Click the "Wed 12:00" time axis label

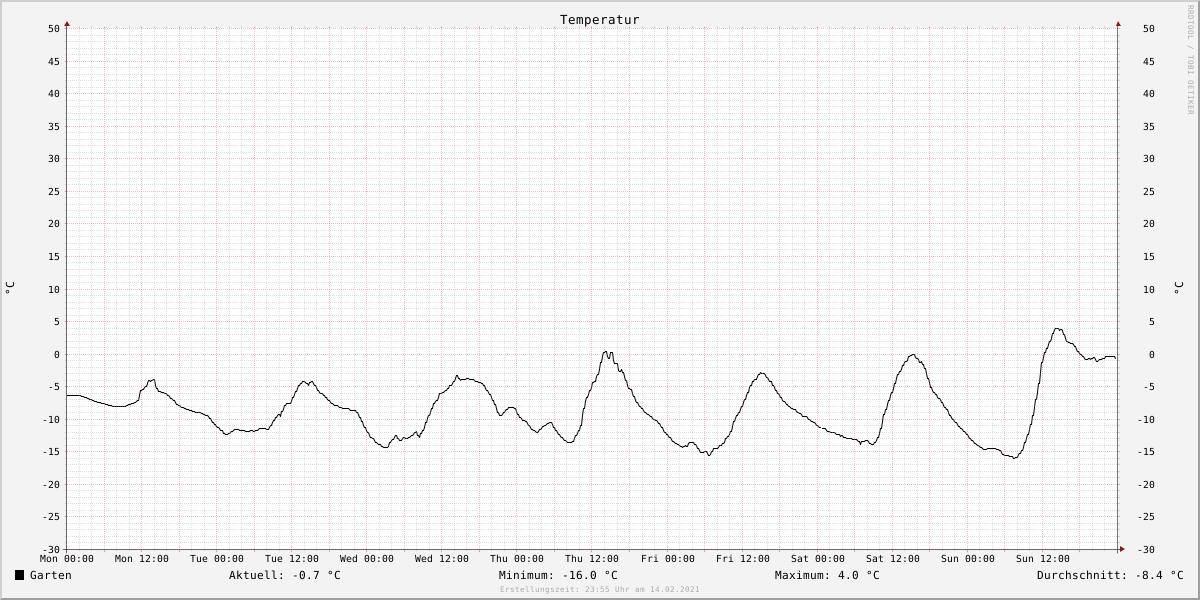442,559
